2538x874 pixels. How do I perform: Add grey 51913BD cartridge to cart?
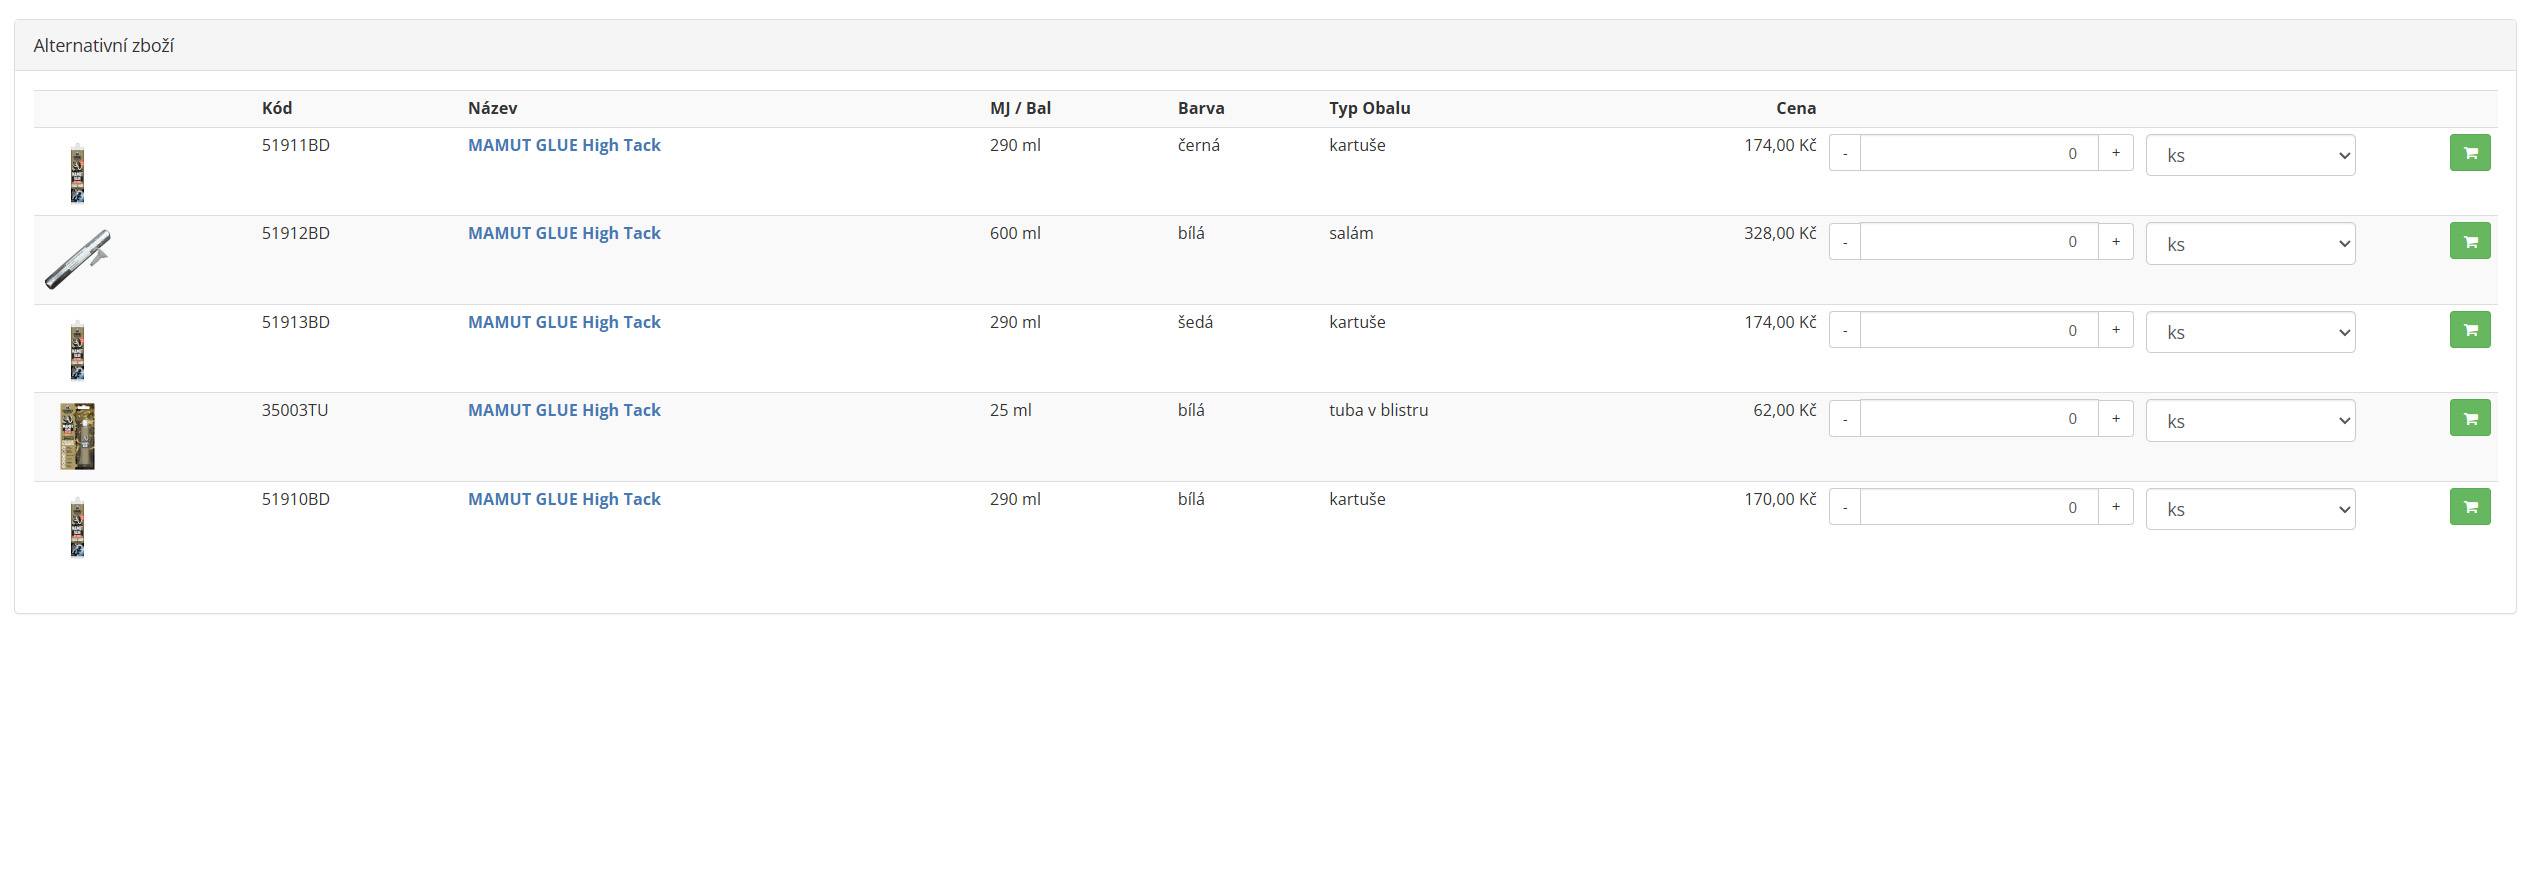[2469, 330]
